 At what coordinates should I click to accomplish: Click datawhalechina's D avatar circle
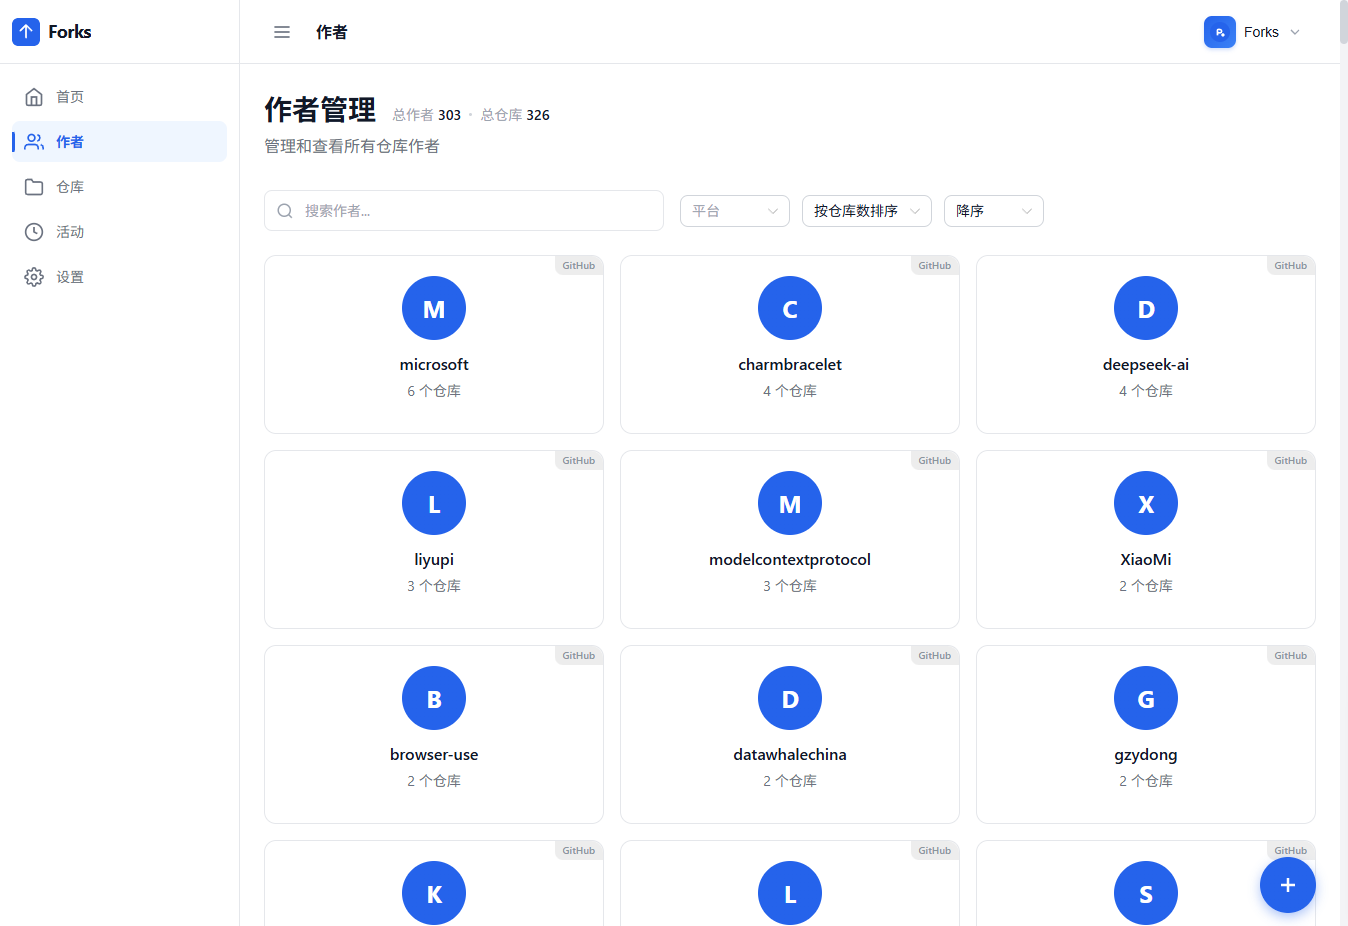(x=790, y=698)
